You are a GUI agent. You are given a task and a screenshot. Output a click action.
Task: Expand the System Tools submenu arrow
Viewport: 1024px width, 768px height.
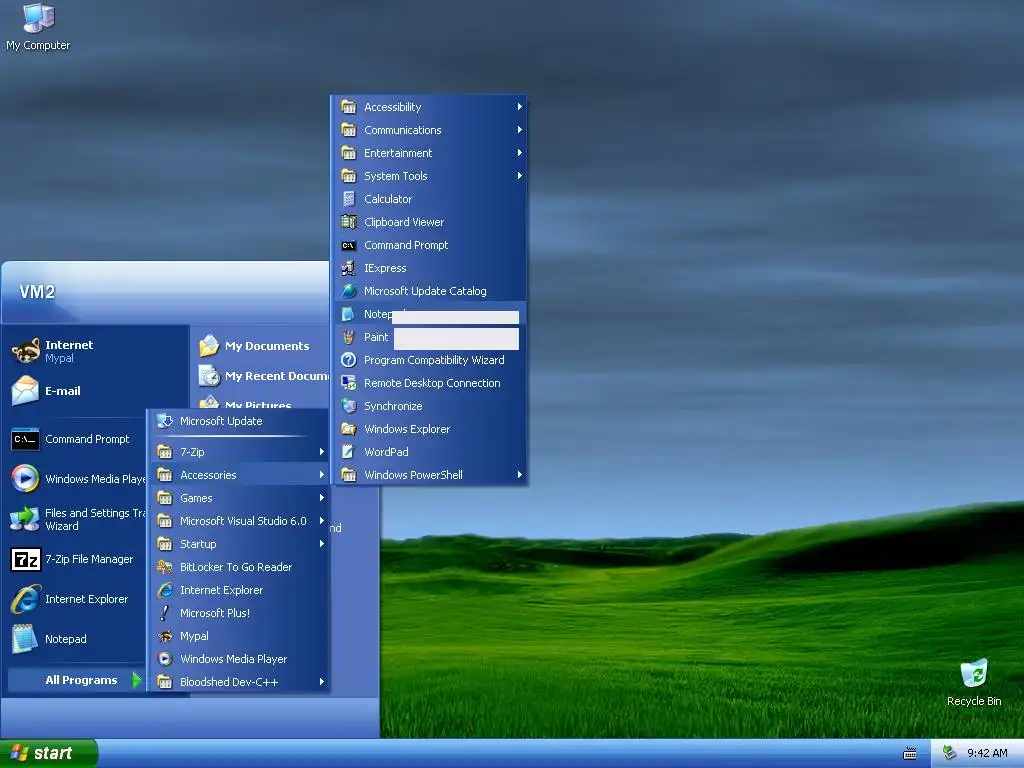(x=520, y=176)
